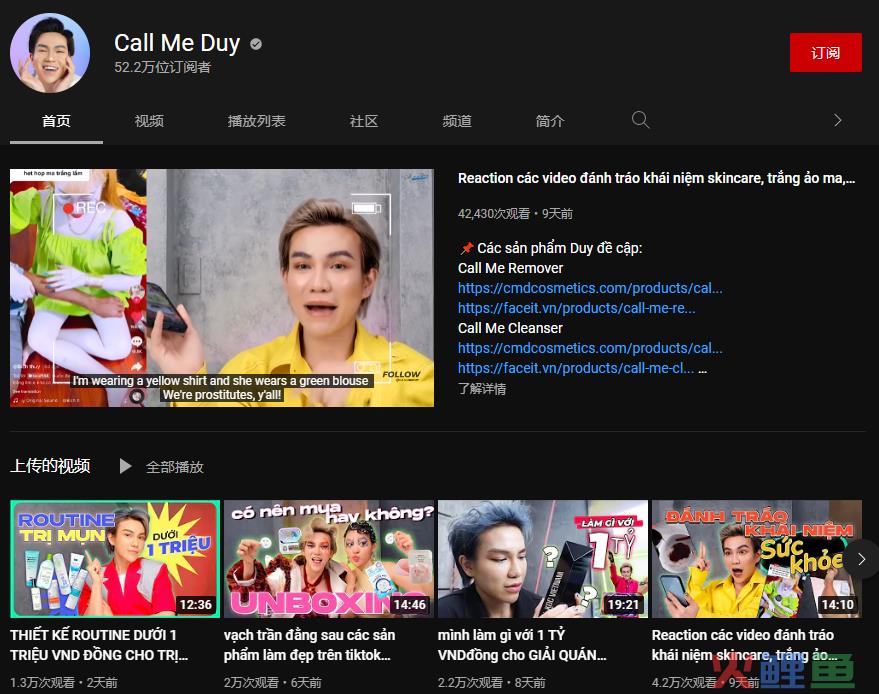Open cmdcosmetics link under Call Me Cleanser

tap(590, 348)
